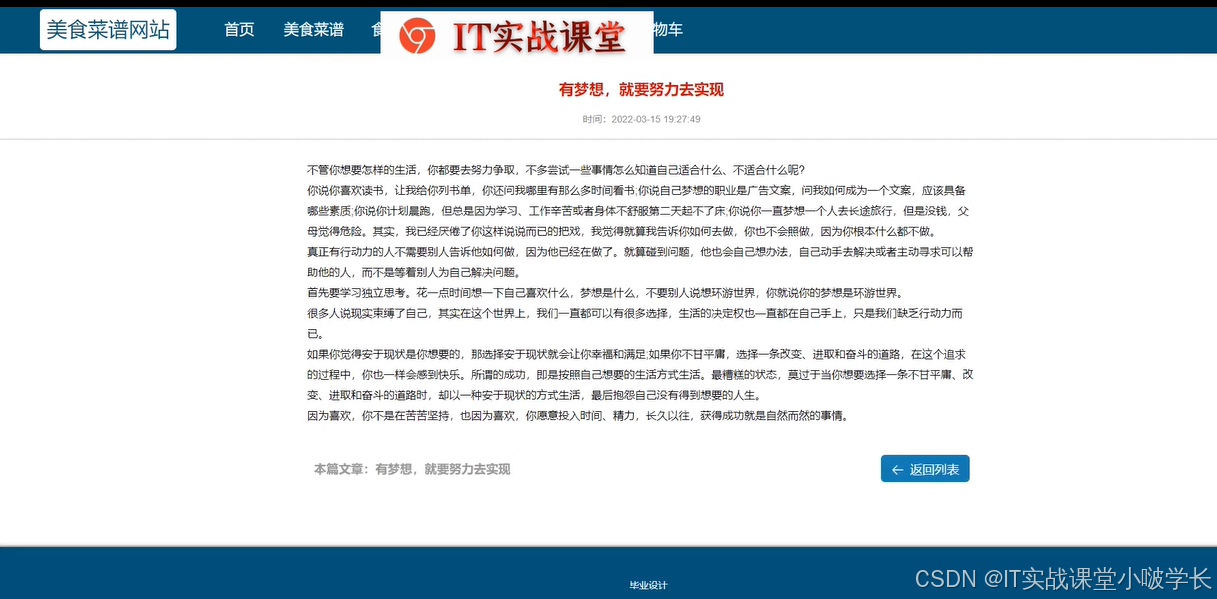The image size is (1217, 599).
Task: Click the paragraph starting 因为喜欢，你不是在苦苦坚持
Action: point(579,416)
